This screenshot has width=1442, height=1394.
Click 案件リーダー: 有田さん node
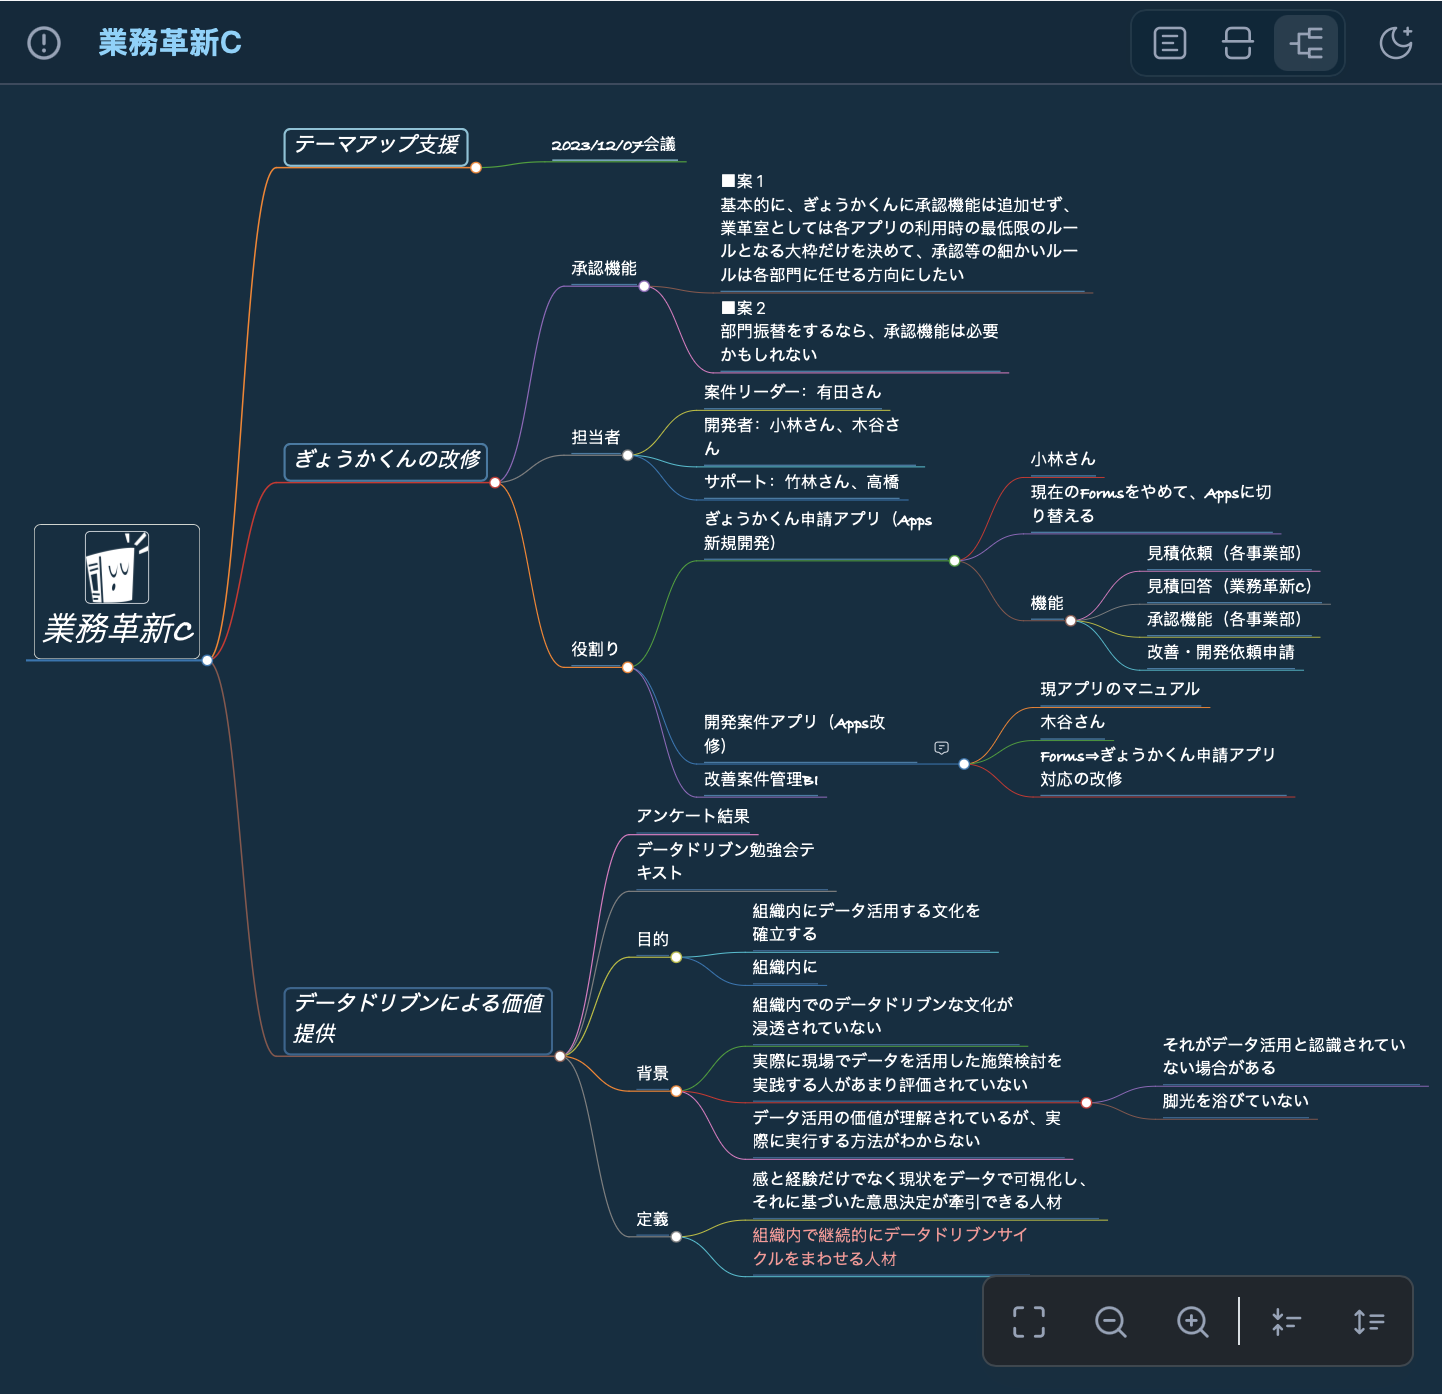(792, 392)
